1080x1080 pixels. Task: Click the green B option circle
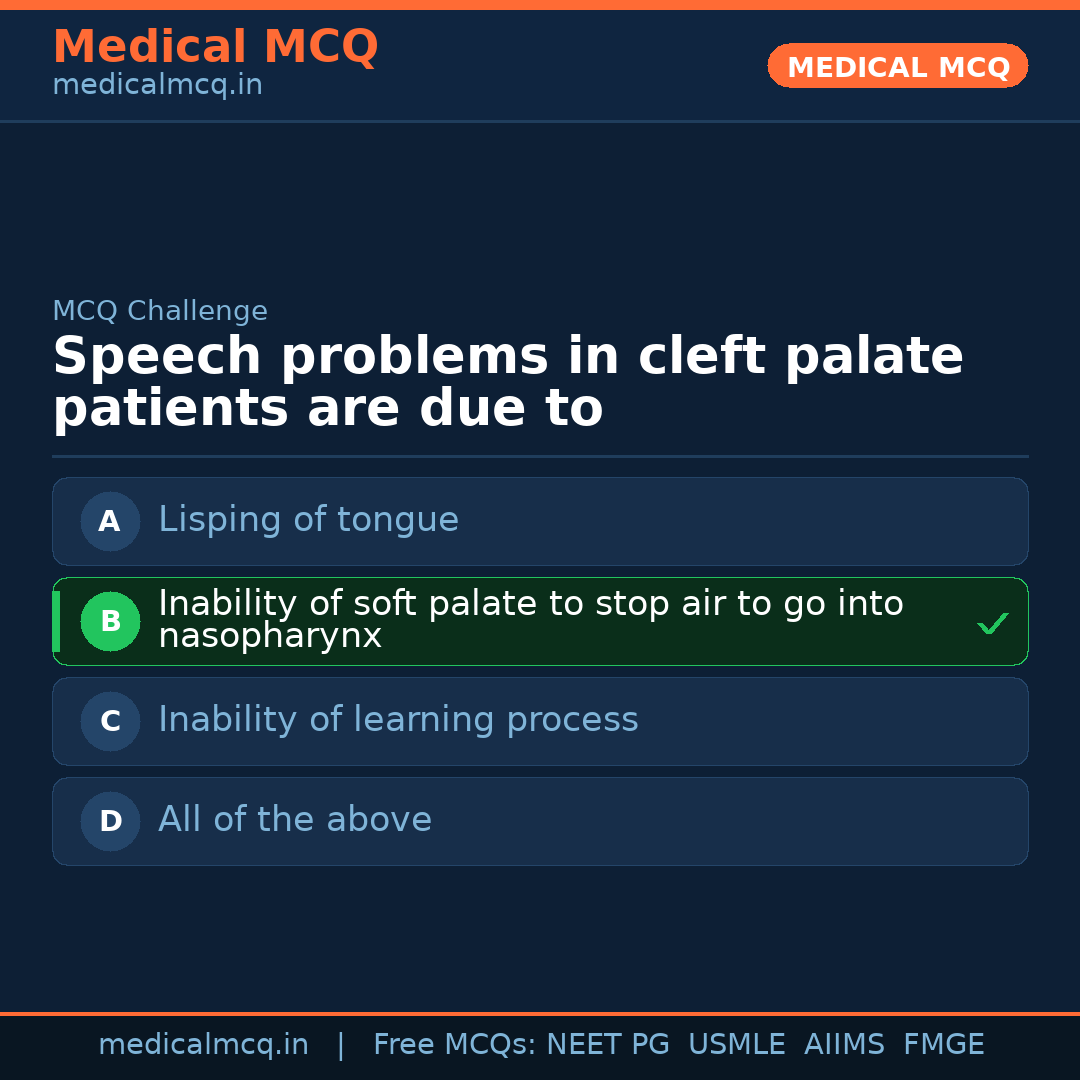(110, 621)
